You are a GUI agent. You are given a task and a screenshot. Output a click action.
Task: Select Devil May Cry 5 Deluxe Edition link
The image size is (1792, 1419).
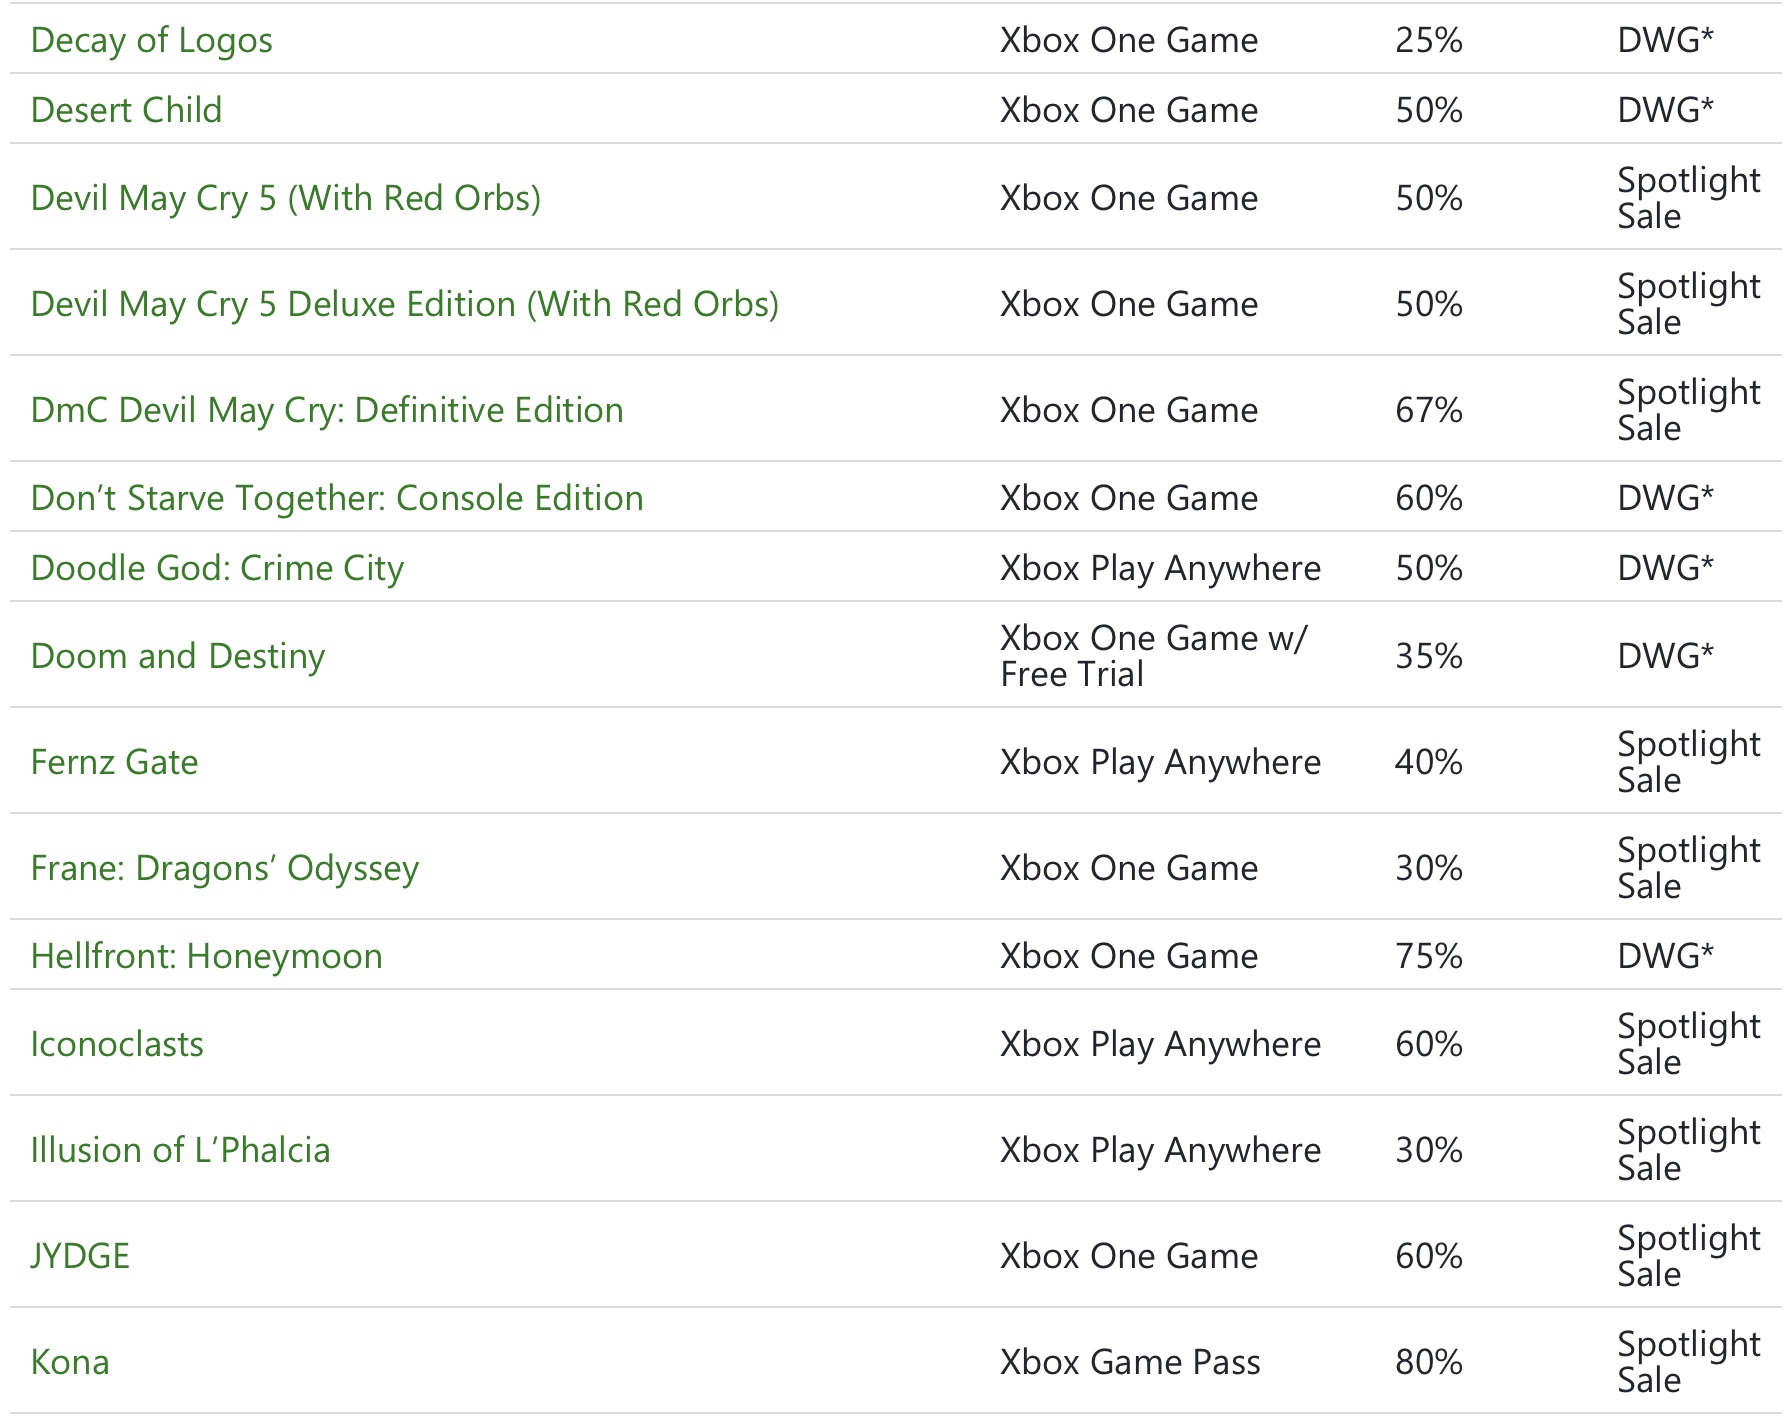tap(404, 304)
